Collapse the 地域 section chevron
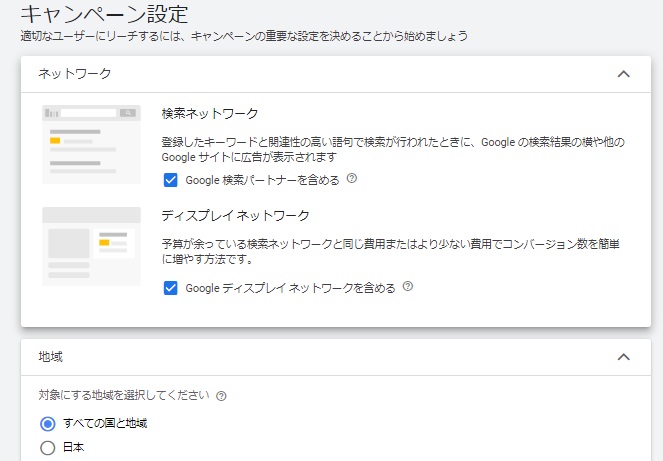The width and height of the screenshot is (663, 461). [624, 357]
